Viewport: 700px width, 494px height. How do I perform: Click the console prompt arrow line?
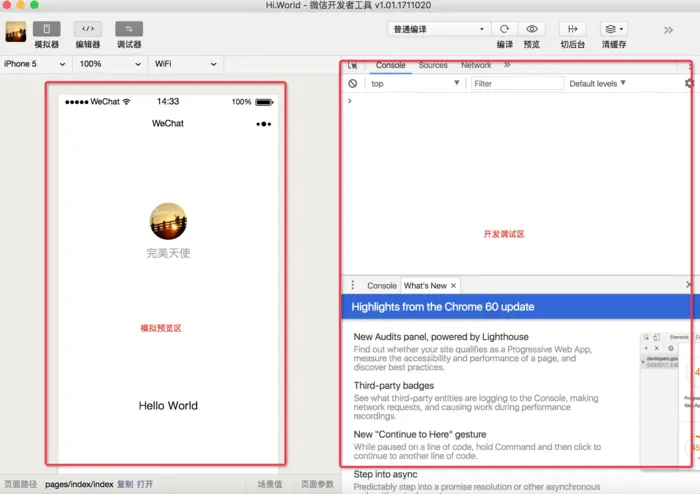coord(517,101)
